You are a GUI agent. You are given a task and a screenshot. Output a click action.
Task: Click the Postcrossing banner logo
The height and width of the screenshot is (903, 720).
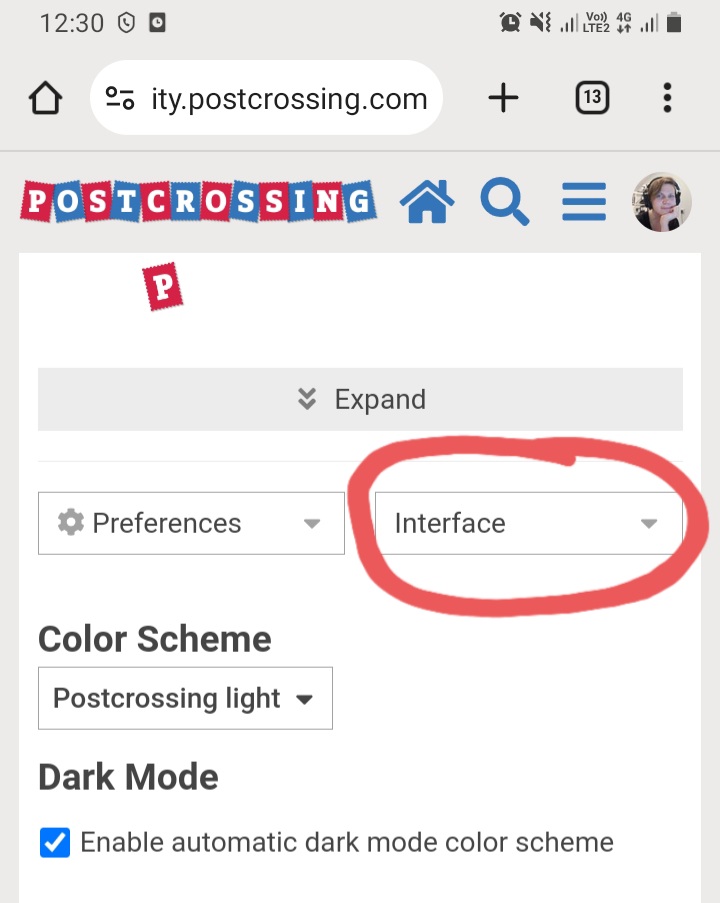point(198,202)
